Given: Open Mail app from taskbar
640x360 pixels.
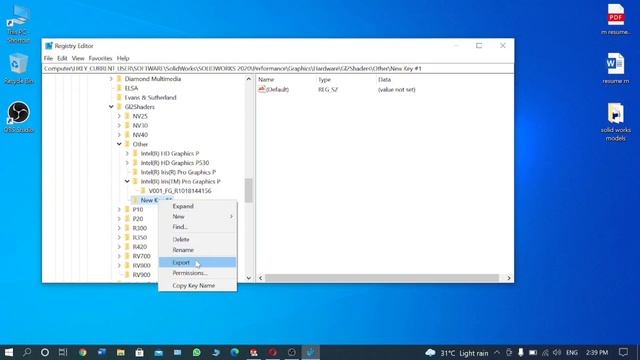Looking at the screenshot, I should click(x=158, y=352).
